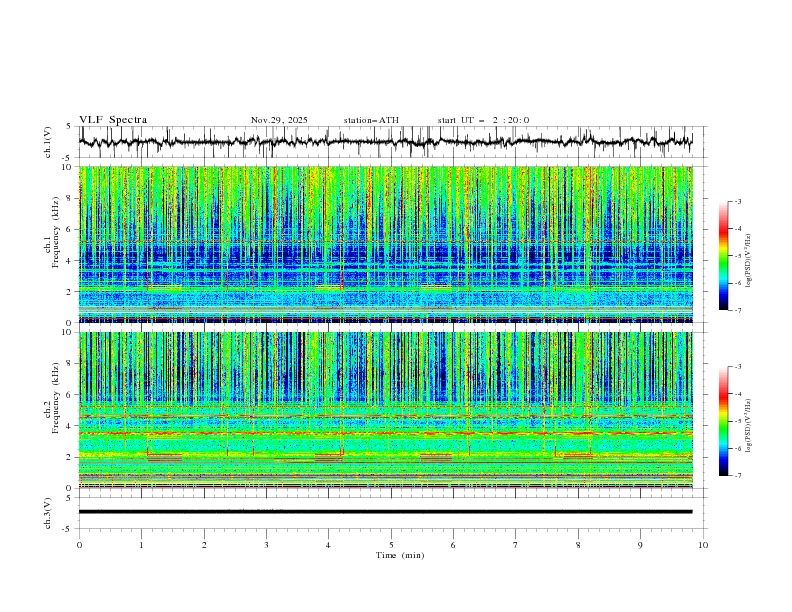Click inside the ch.2 spectrogram panel

tap(385, 410)
